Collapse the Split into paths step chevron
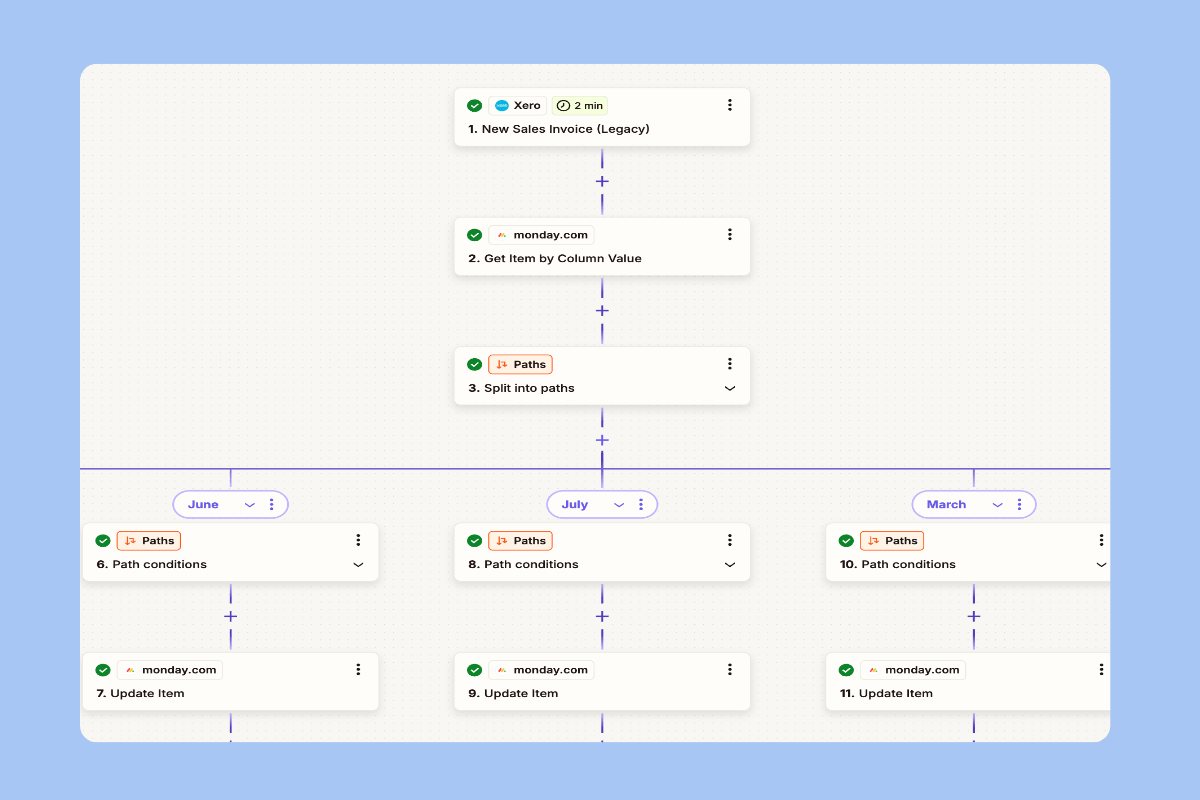This screenshot has height=800, width=1200. pyautogui.click(x=730, y=389)
